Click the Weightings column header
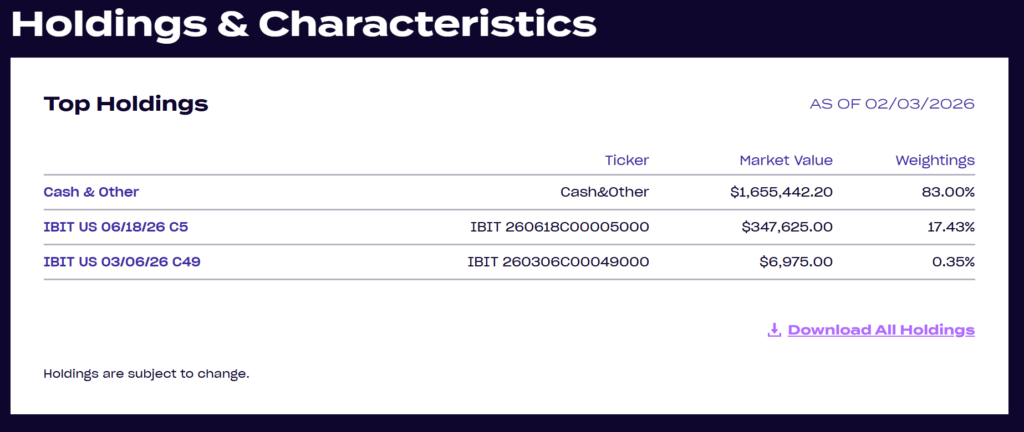Image resolution: width=1024 pixels, height=432 pixels. point(935,160)
